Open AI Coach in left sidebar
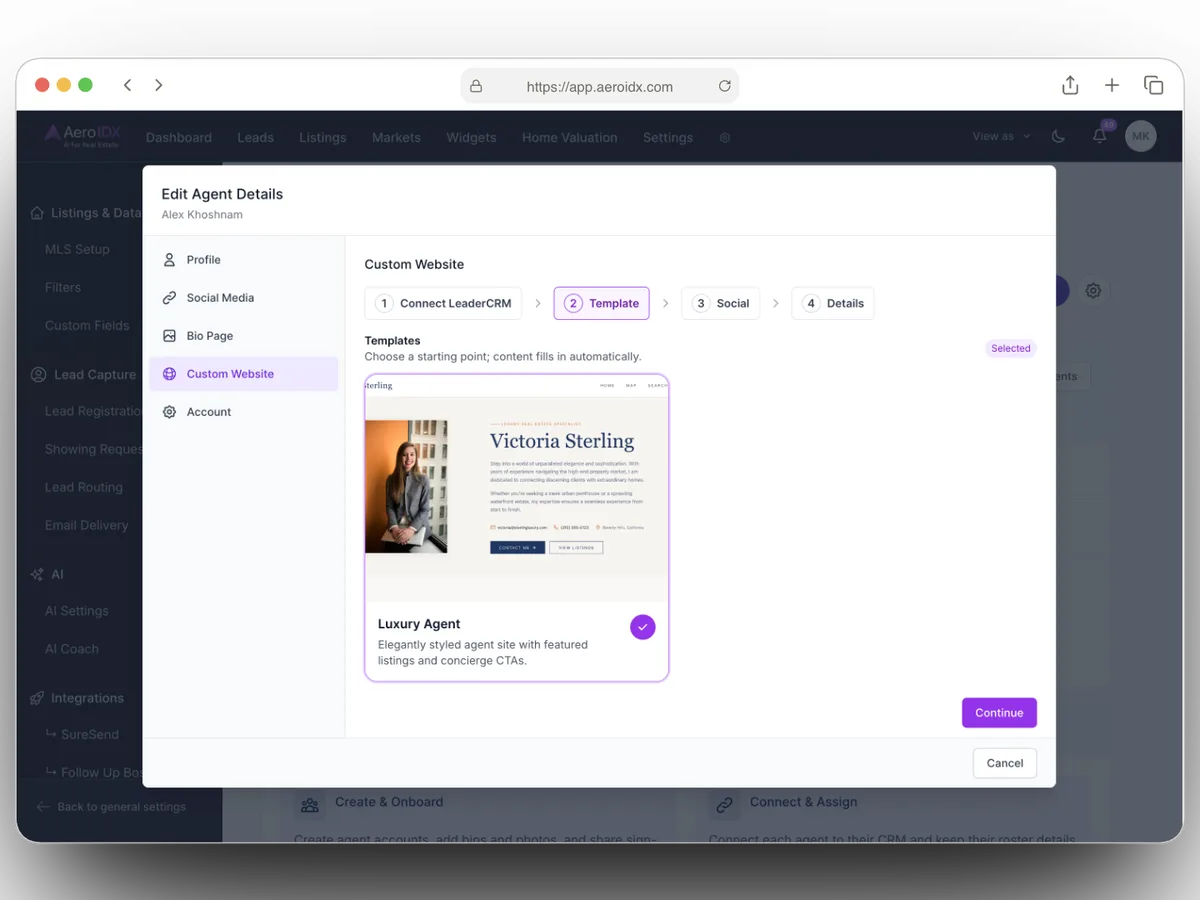This screenshot has width=1200, height=900. tap(71, 649)
